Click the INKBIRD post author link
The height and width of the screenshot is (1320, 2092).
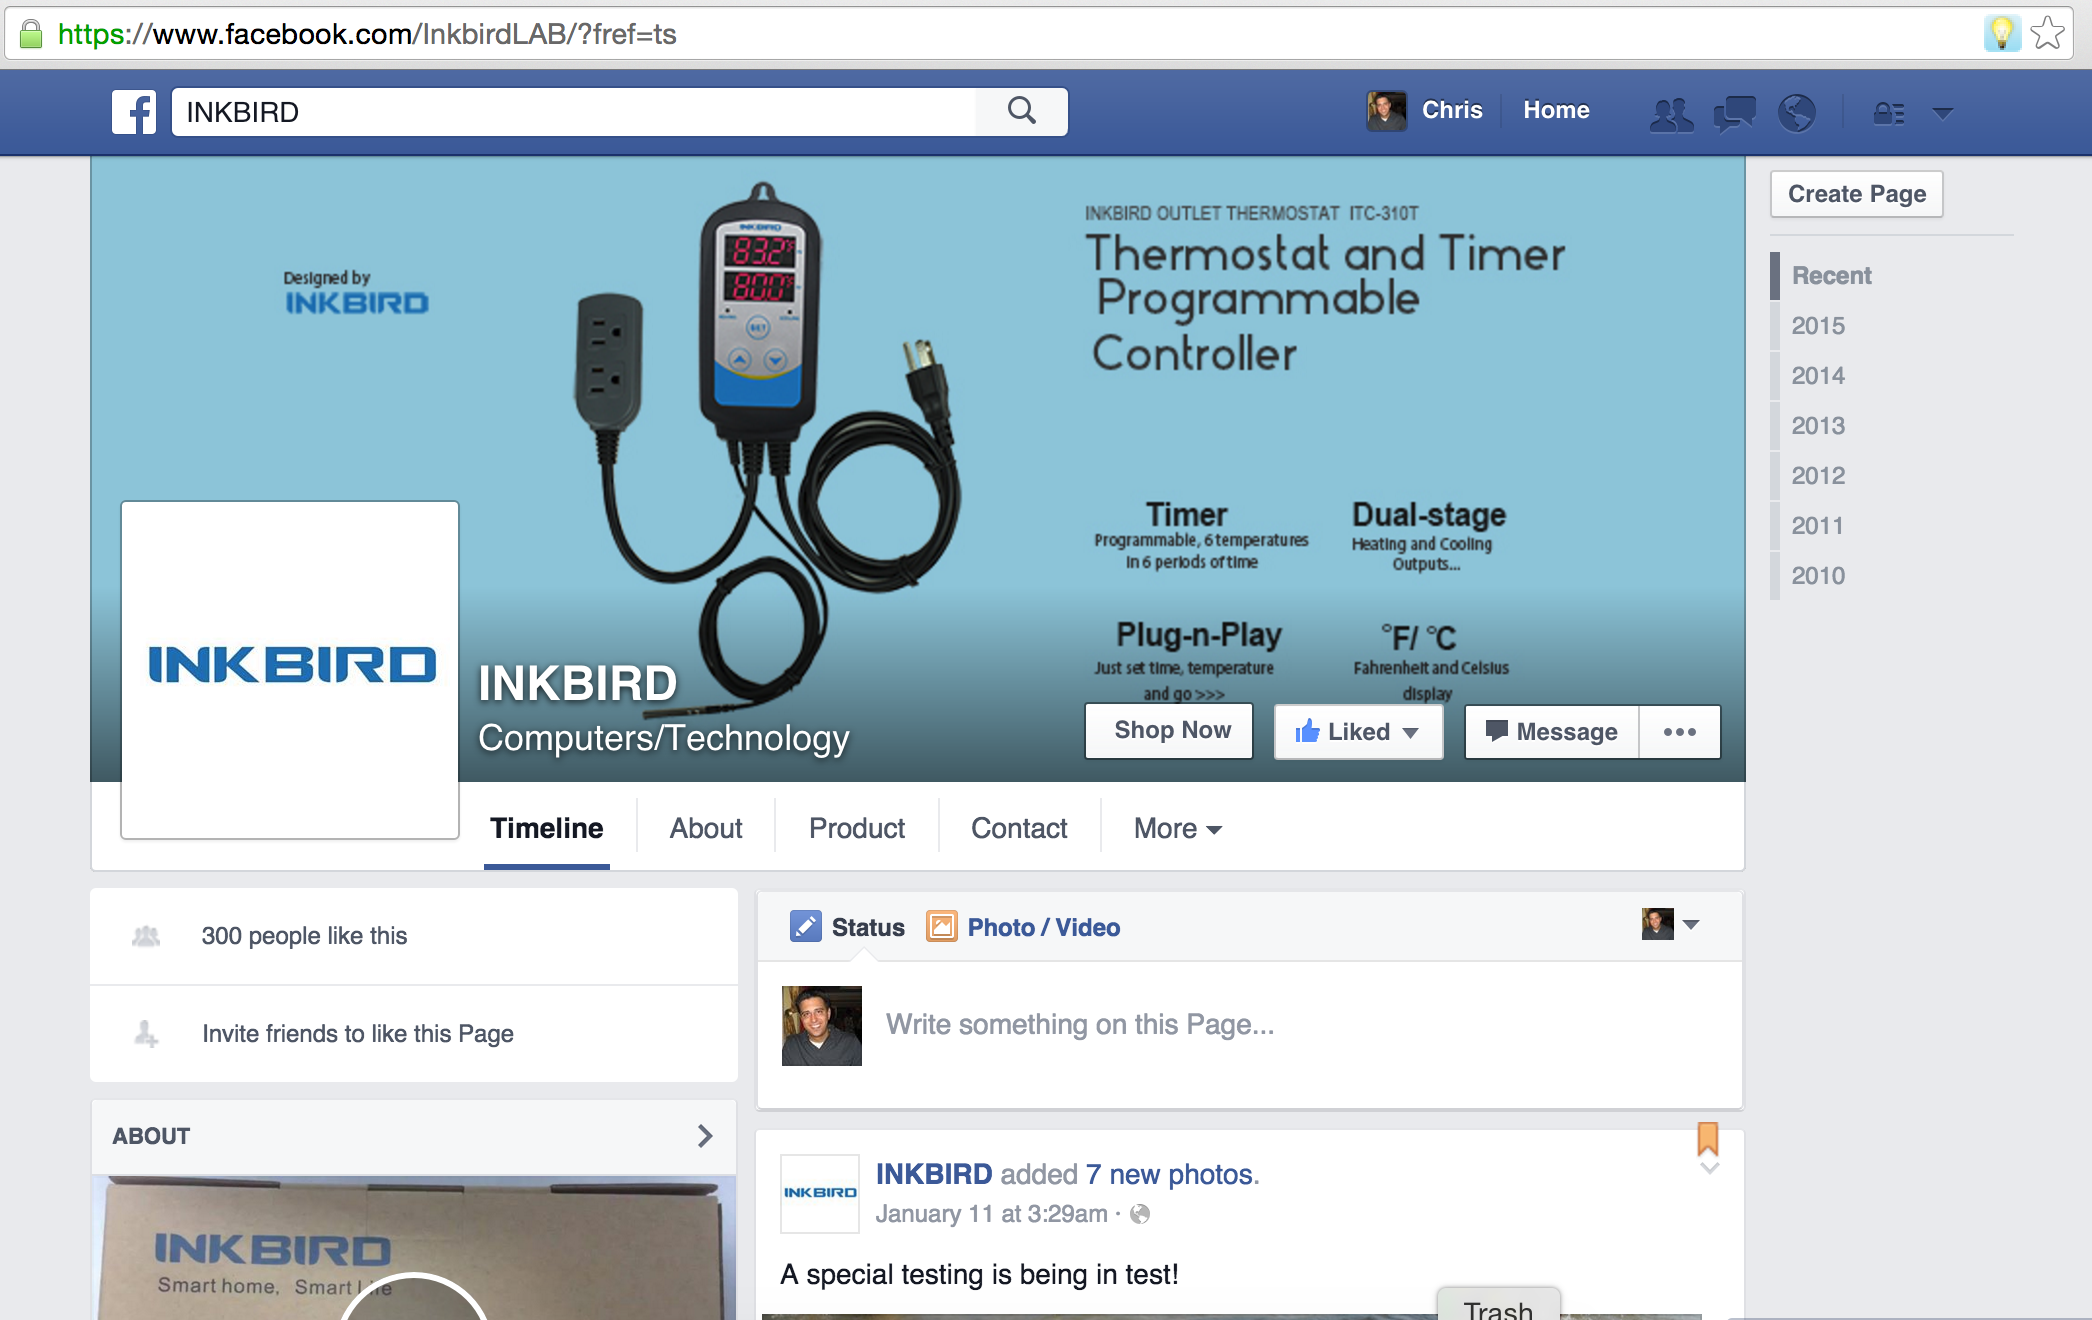pyautogui.click(x=934, y=1174)
